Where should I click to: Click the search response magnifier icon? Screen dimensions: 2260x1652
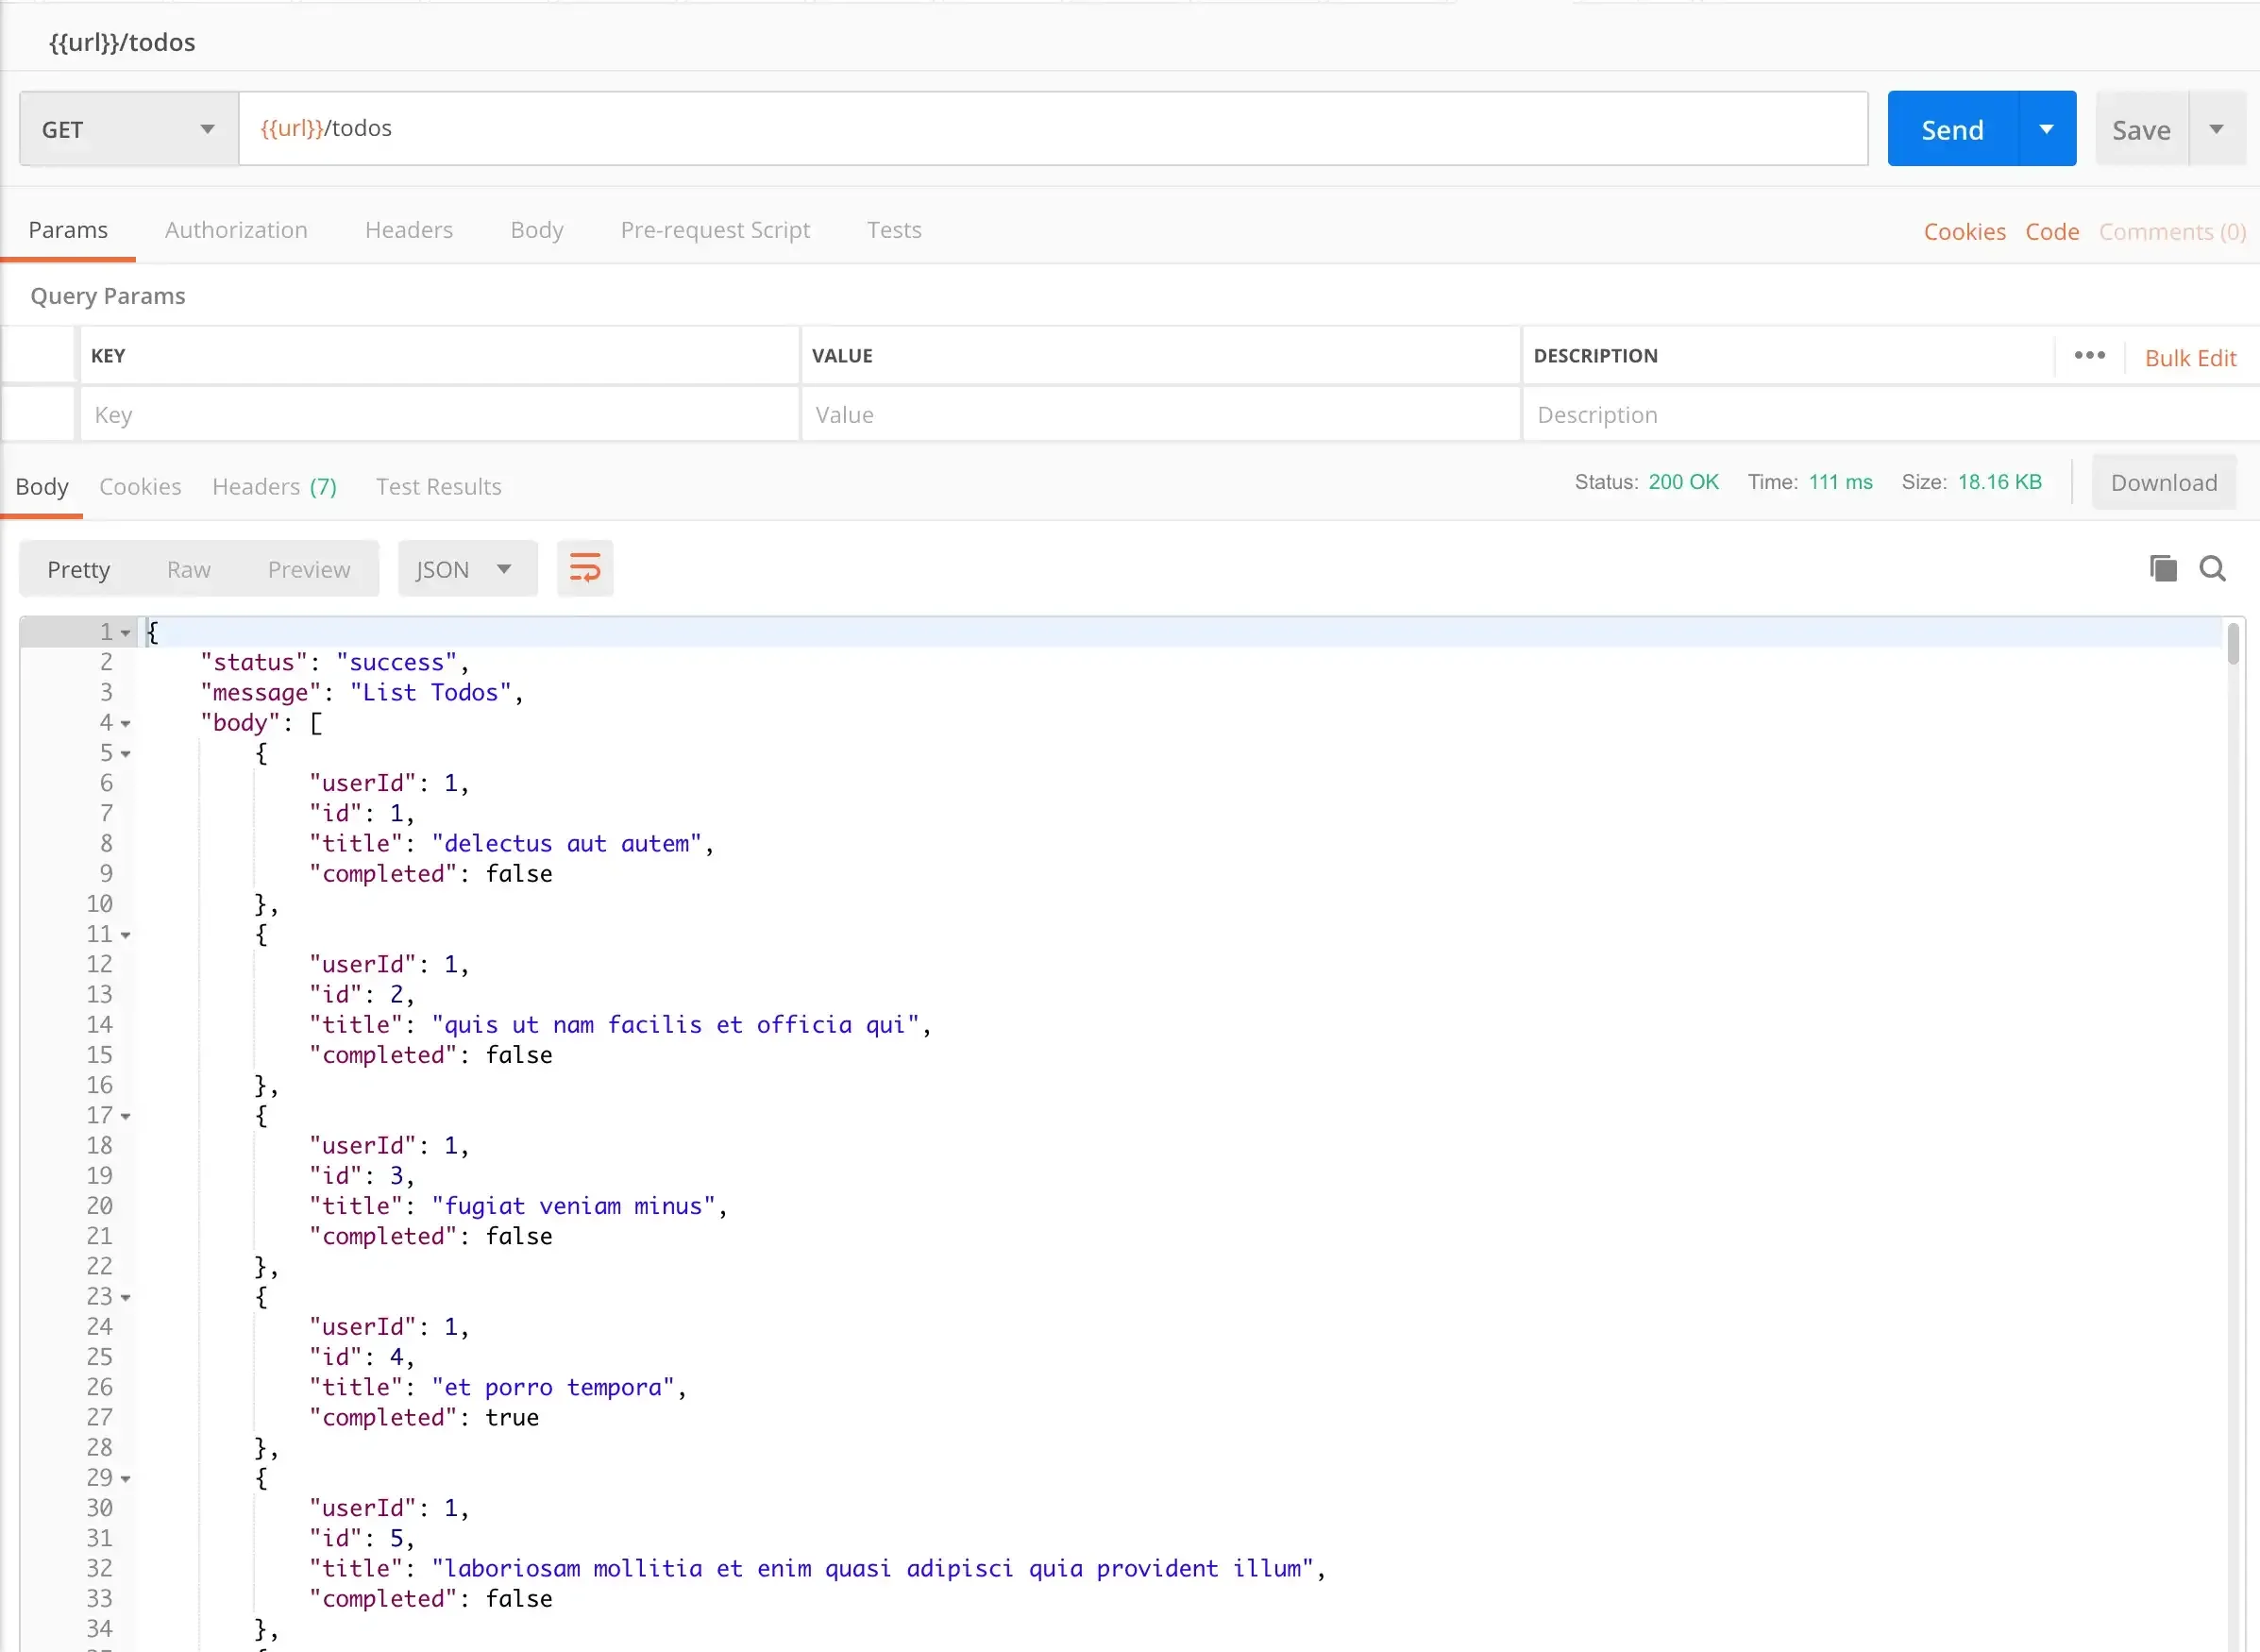pyautogui.click(x=2212, y=569)
